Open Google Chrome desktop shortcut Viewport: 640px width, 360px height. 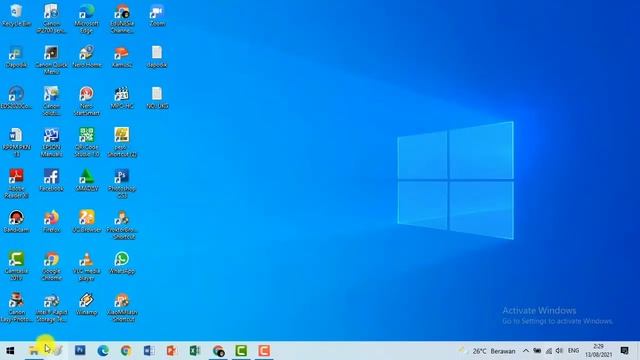[x=51, y=266]
